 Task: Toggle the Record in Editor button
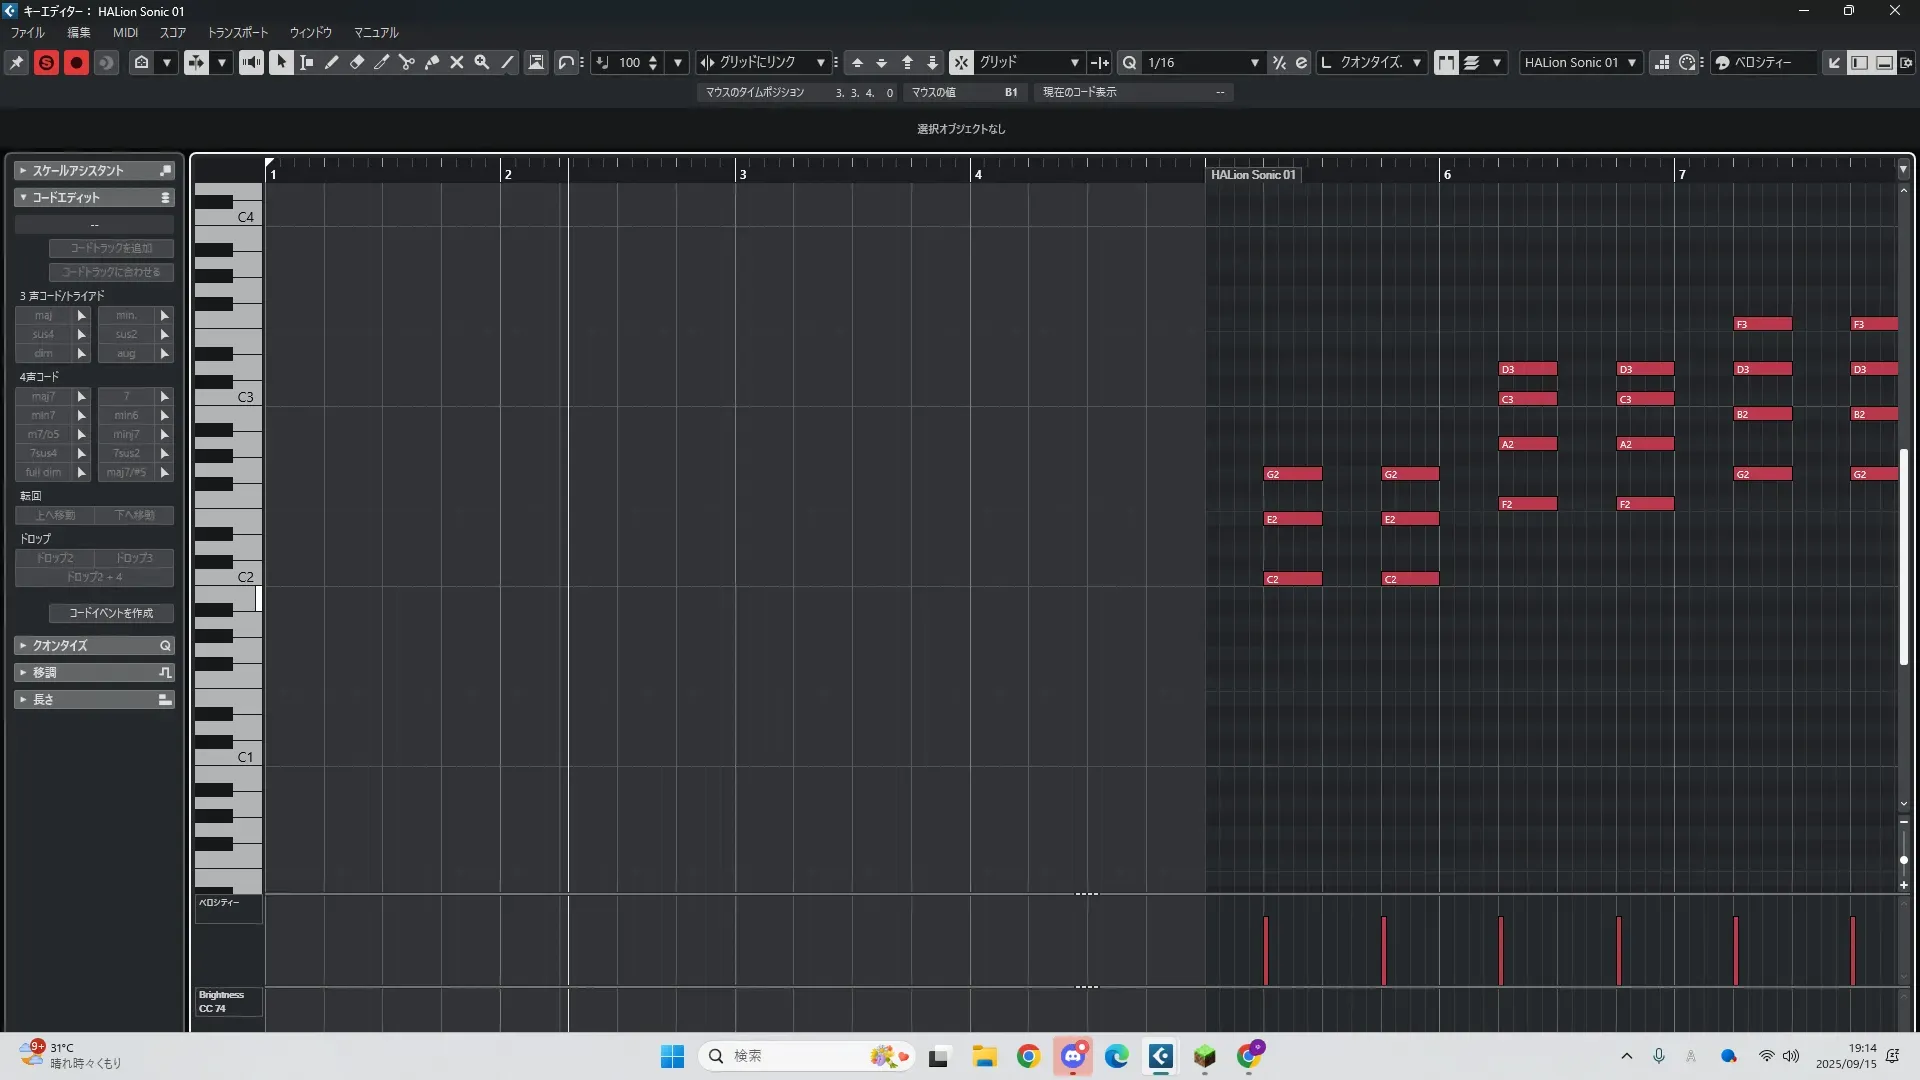tap(76, 62)
